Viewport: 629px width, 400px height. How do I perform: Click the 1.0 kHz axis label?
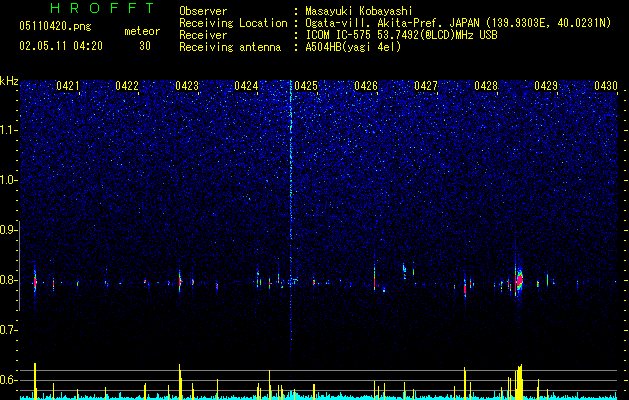click(x=8, y=180)
